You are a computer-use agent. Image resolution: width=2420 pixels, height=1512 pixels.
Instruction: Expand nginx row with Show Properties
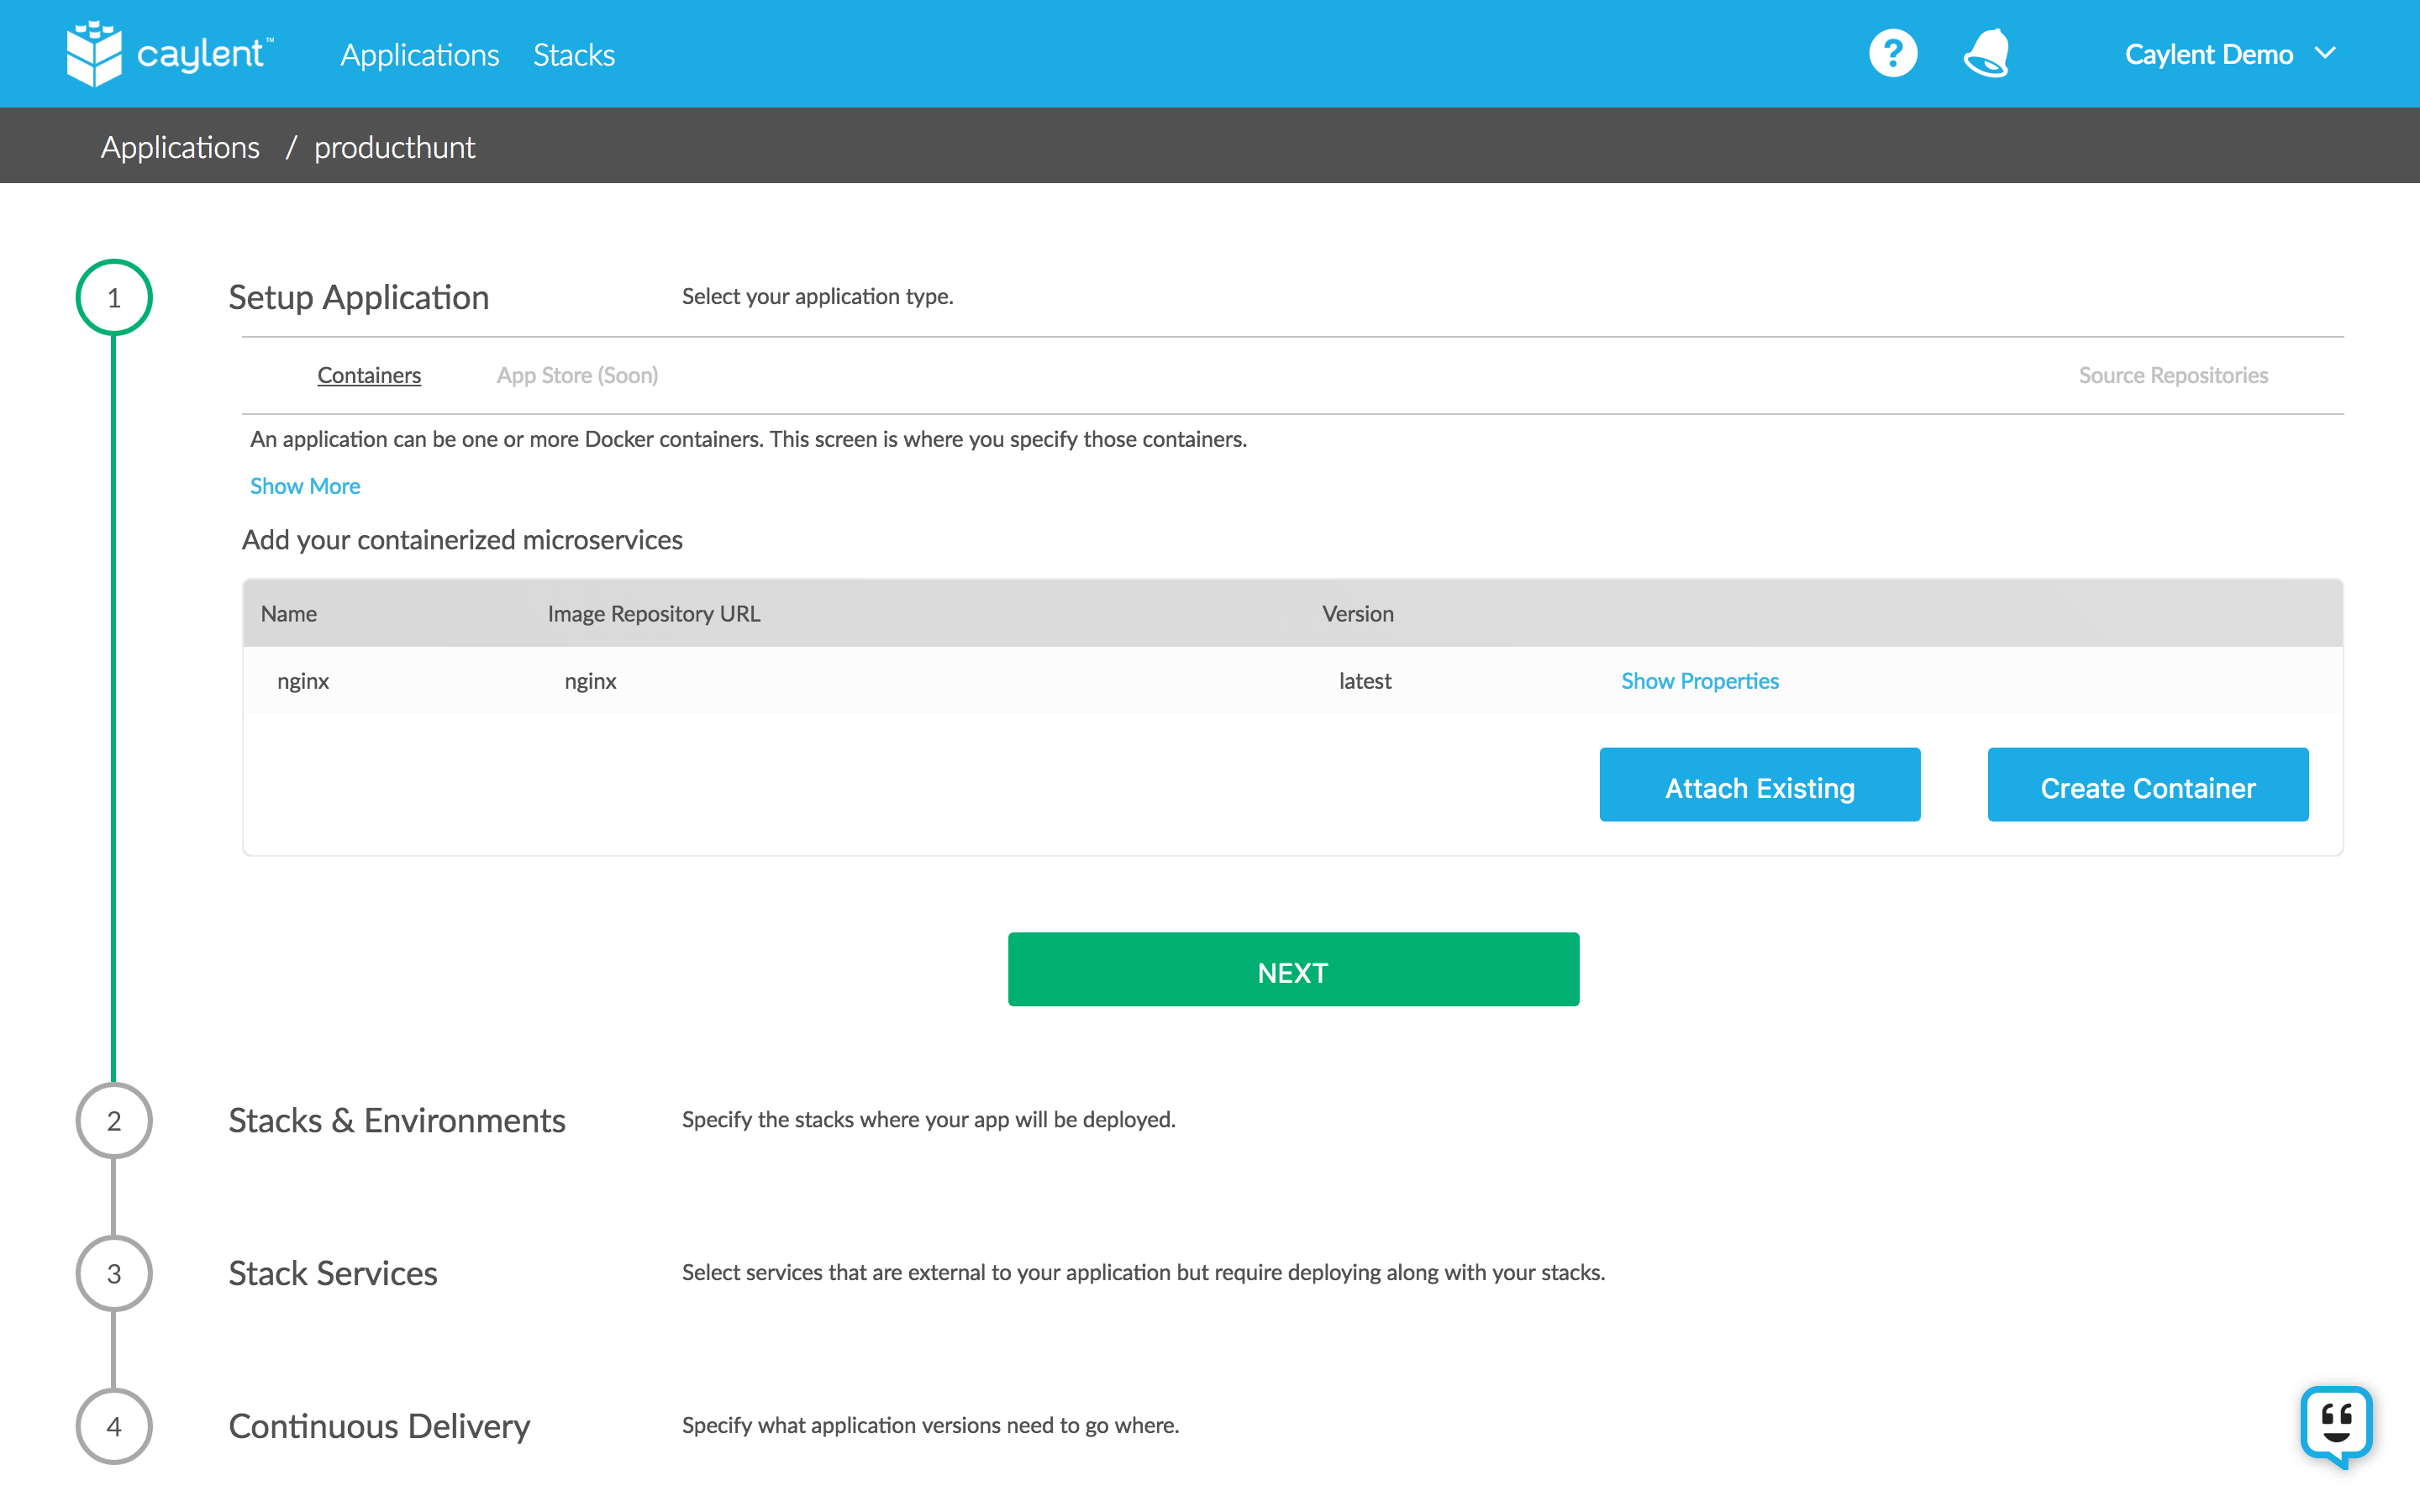pos(1699,681)
